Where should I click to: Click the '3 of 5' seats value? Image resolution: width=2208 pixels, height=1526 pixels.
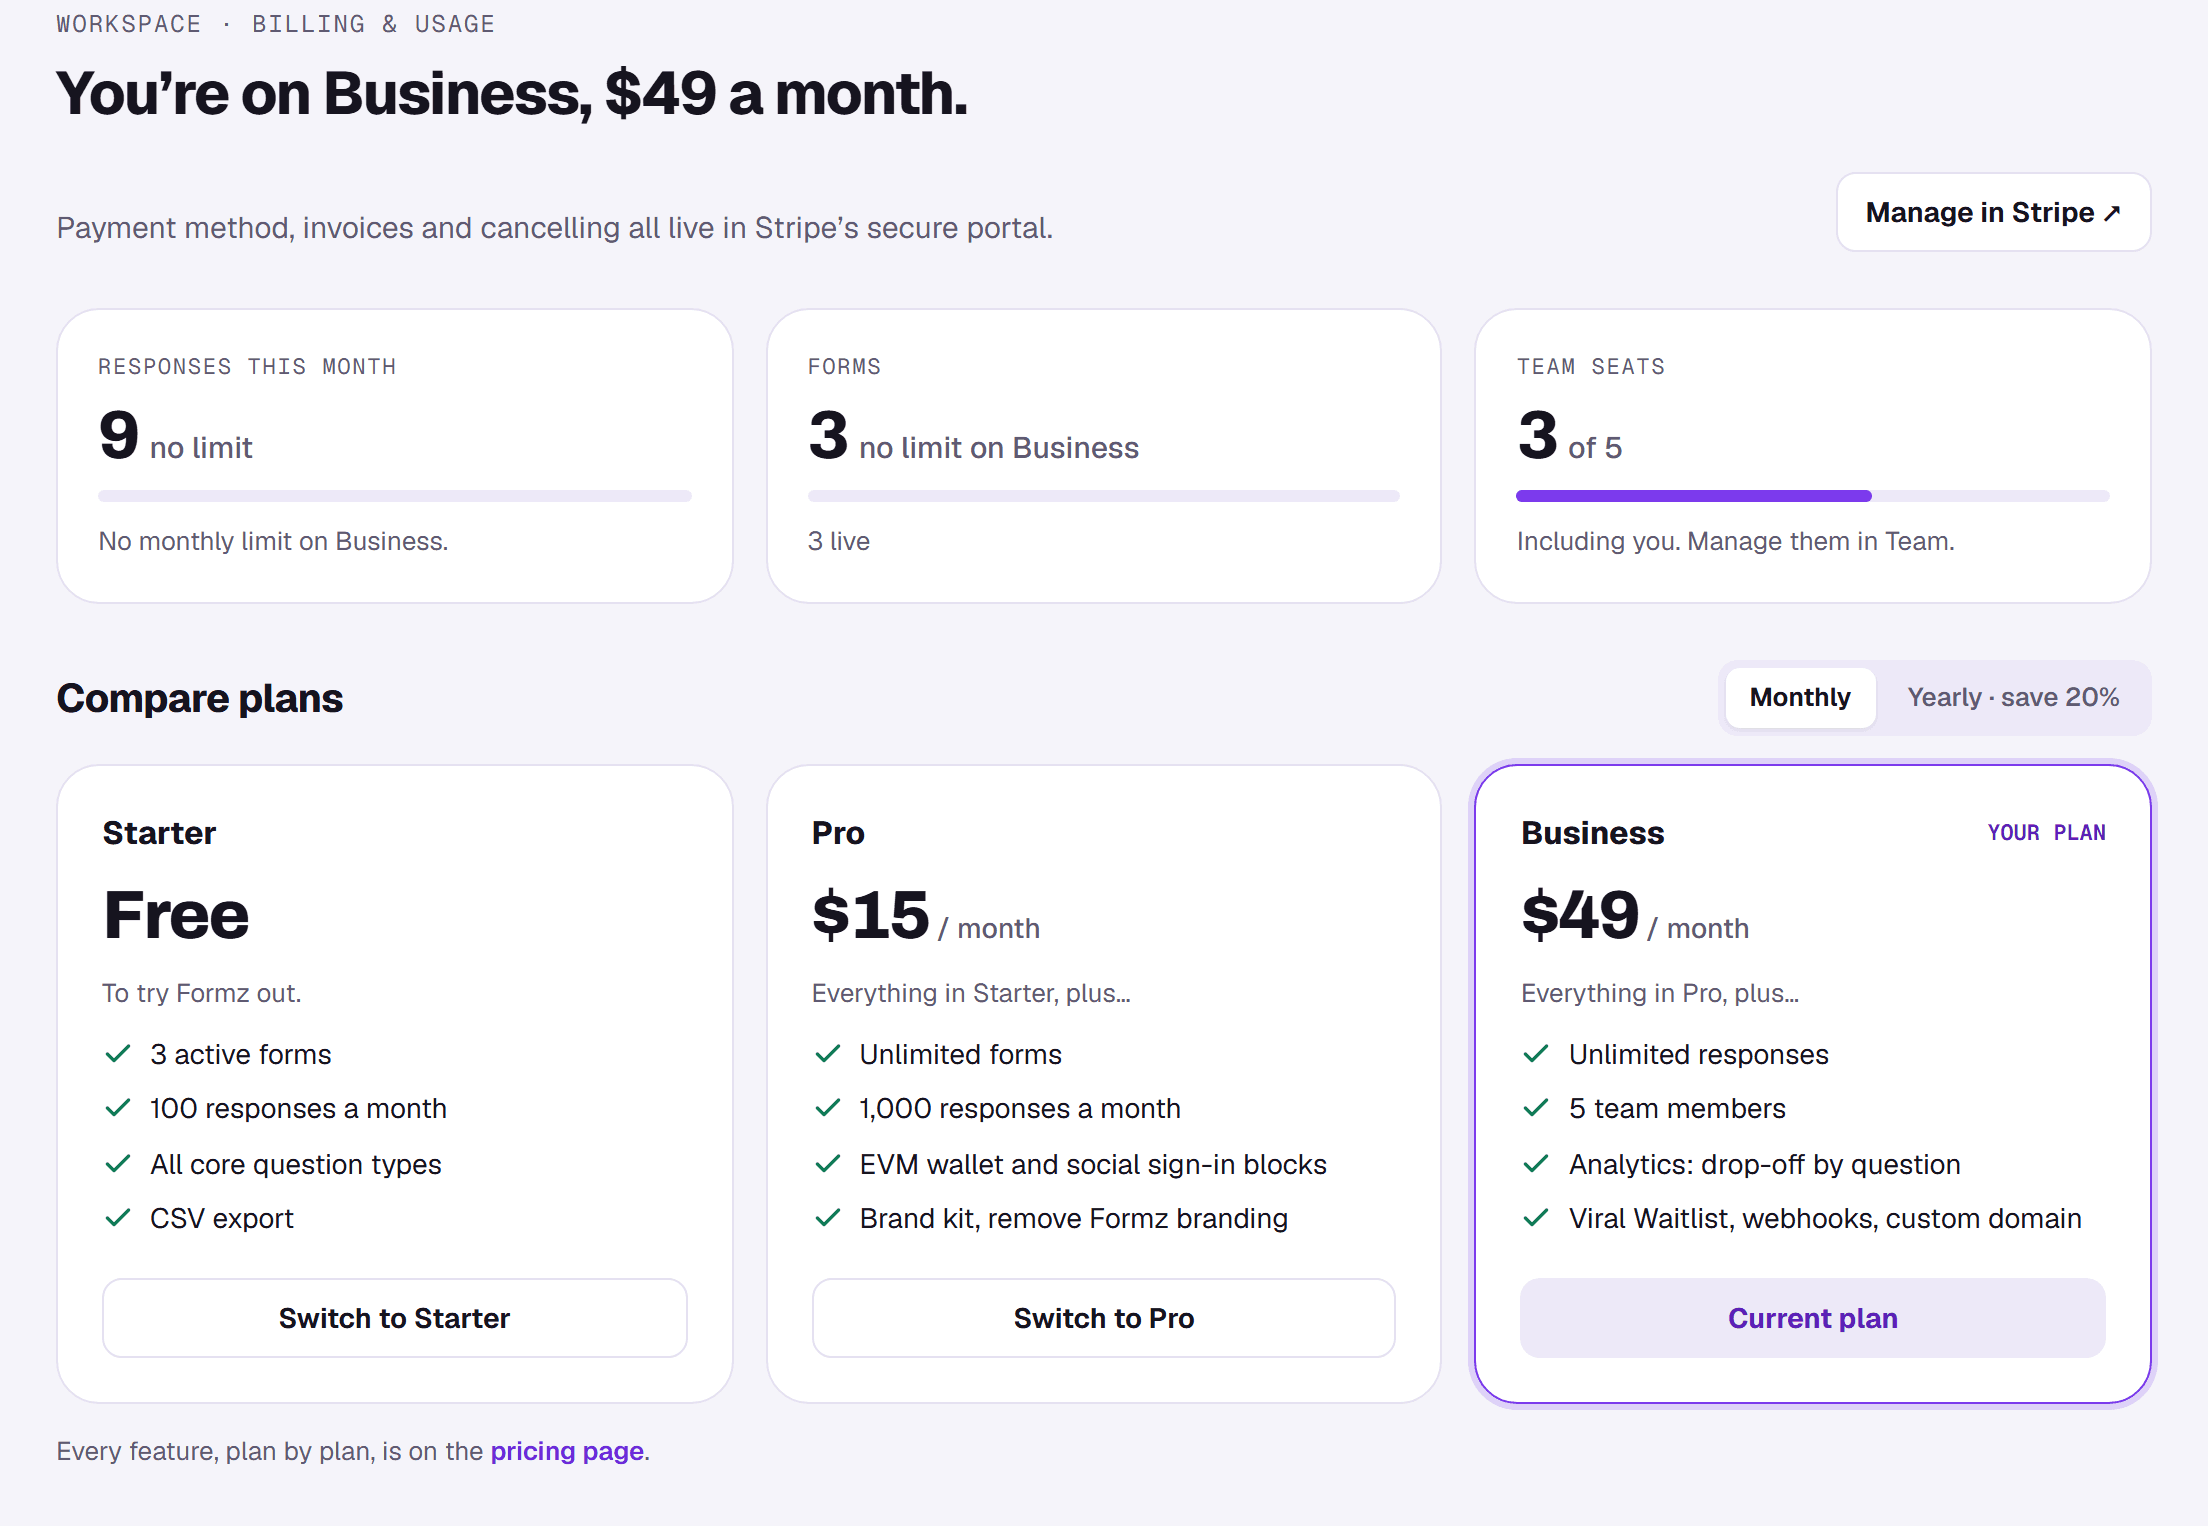pos(1569,436)
